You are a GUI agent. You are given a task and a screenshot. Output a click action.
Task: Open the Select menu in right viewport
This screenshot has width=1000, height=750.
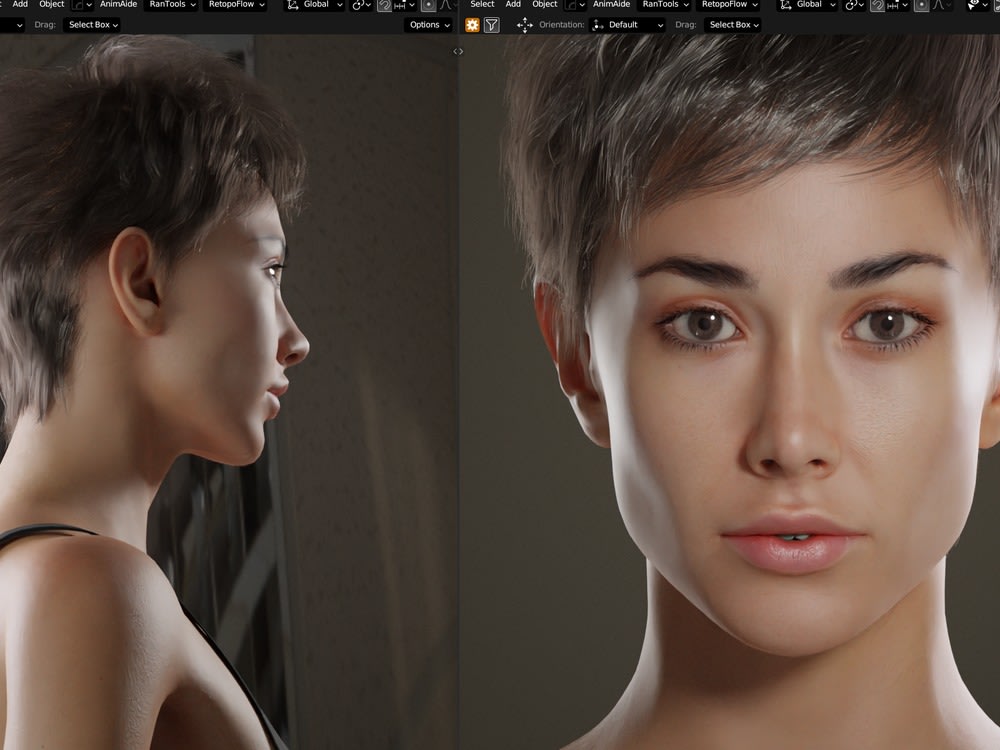click(482, 5)
